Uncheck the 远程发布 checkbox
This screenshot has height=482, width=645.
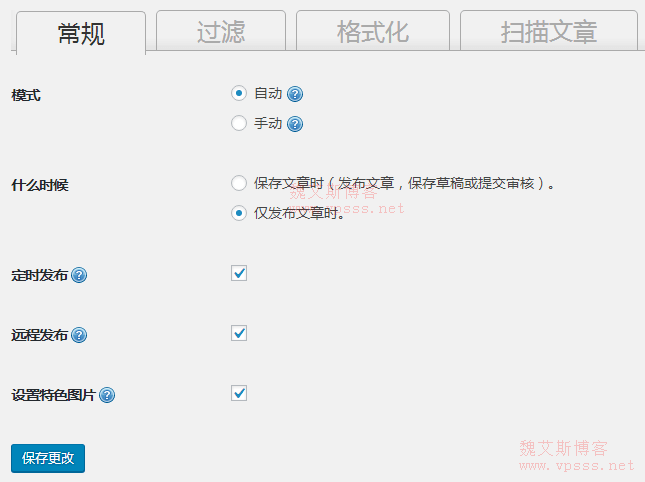239,333
